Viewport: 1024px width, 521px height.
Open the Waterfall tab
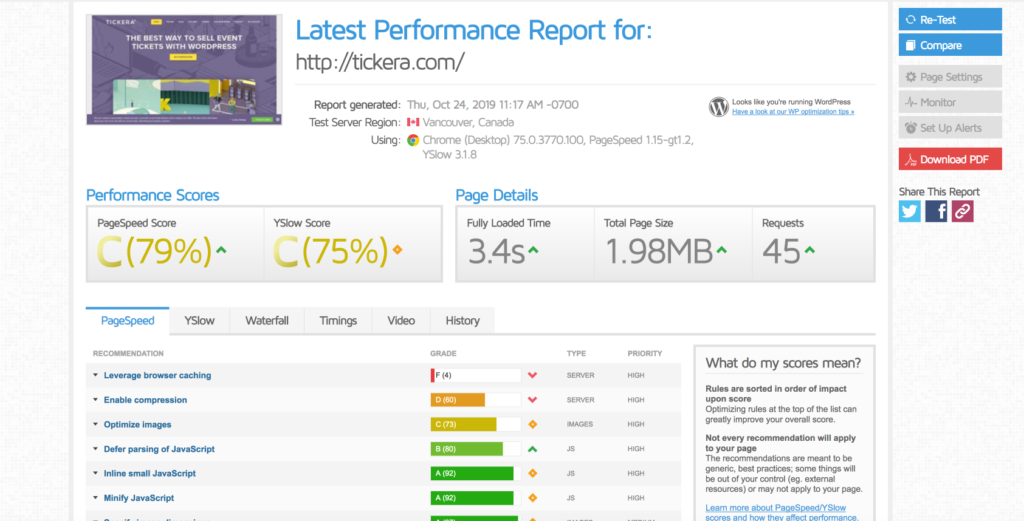(x=266, y=321)
